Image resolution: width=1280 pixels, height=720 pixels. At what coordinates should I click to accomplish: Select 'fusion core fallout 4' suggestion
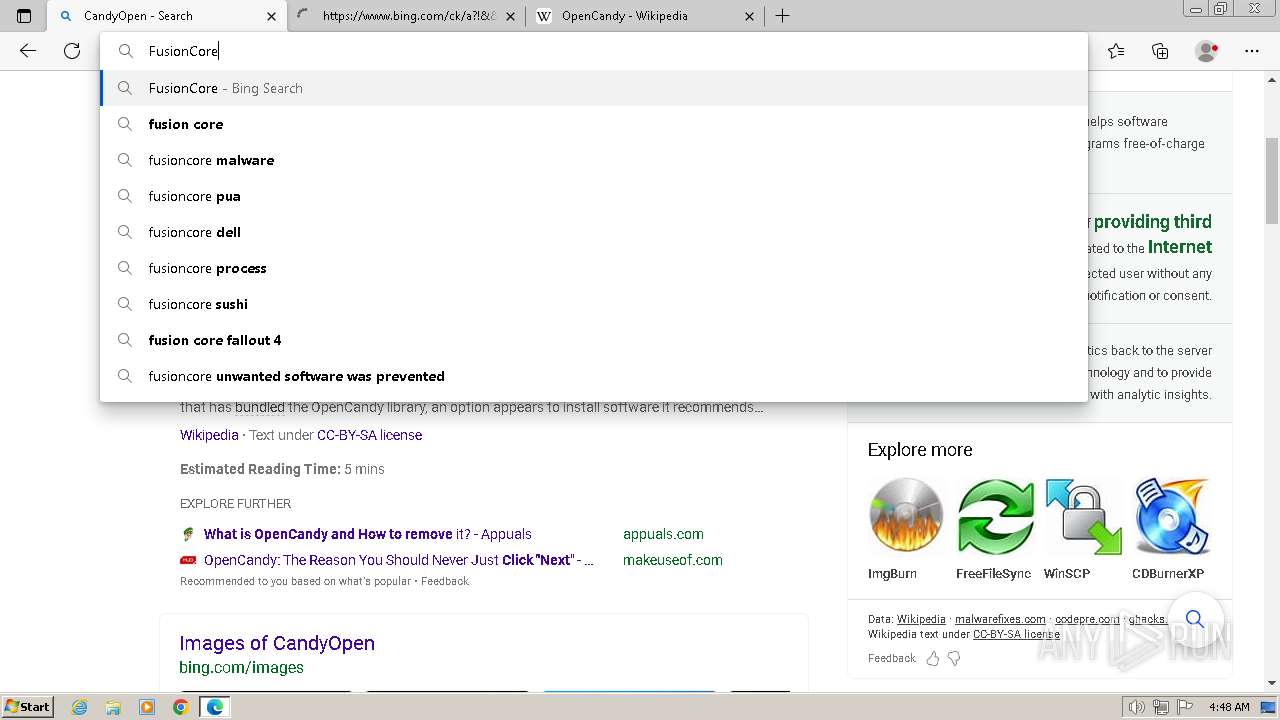[x=594, y=340]
